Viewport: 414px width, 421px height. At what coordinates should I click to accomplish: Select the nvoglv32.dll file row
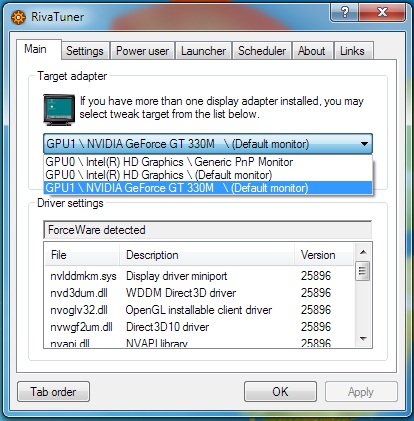click(199, 310)
